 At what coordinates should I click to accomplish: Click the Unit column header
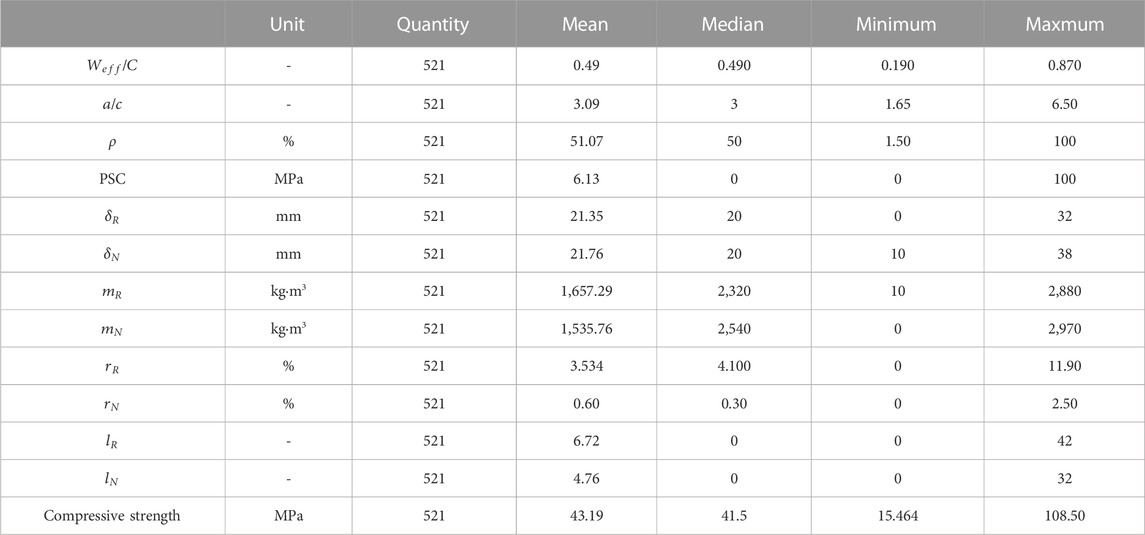288,24
